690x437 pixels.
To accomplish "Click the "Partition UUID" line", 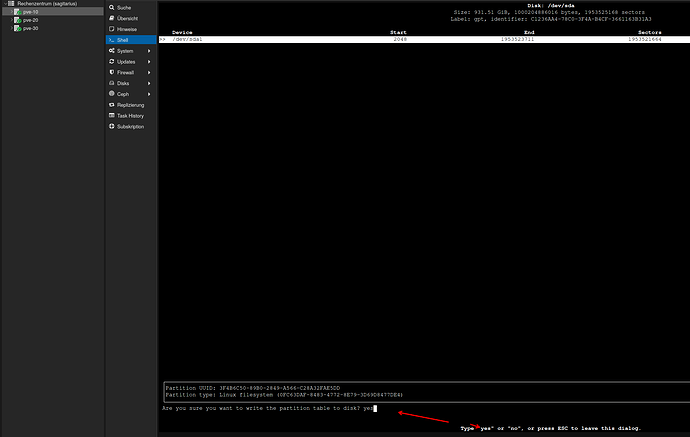I will pos(253,388).
